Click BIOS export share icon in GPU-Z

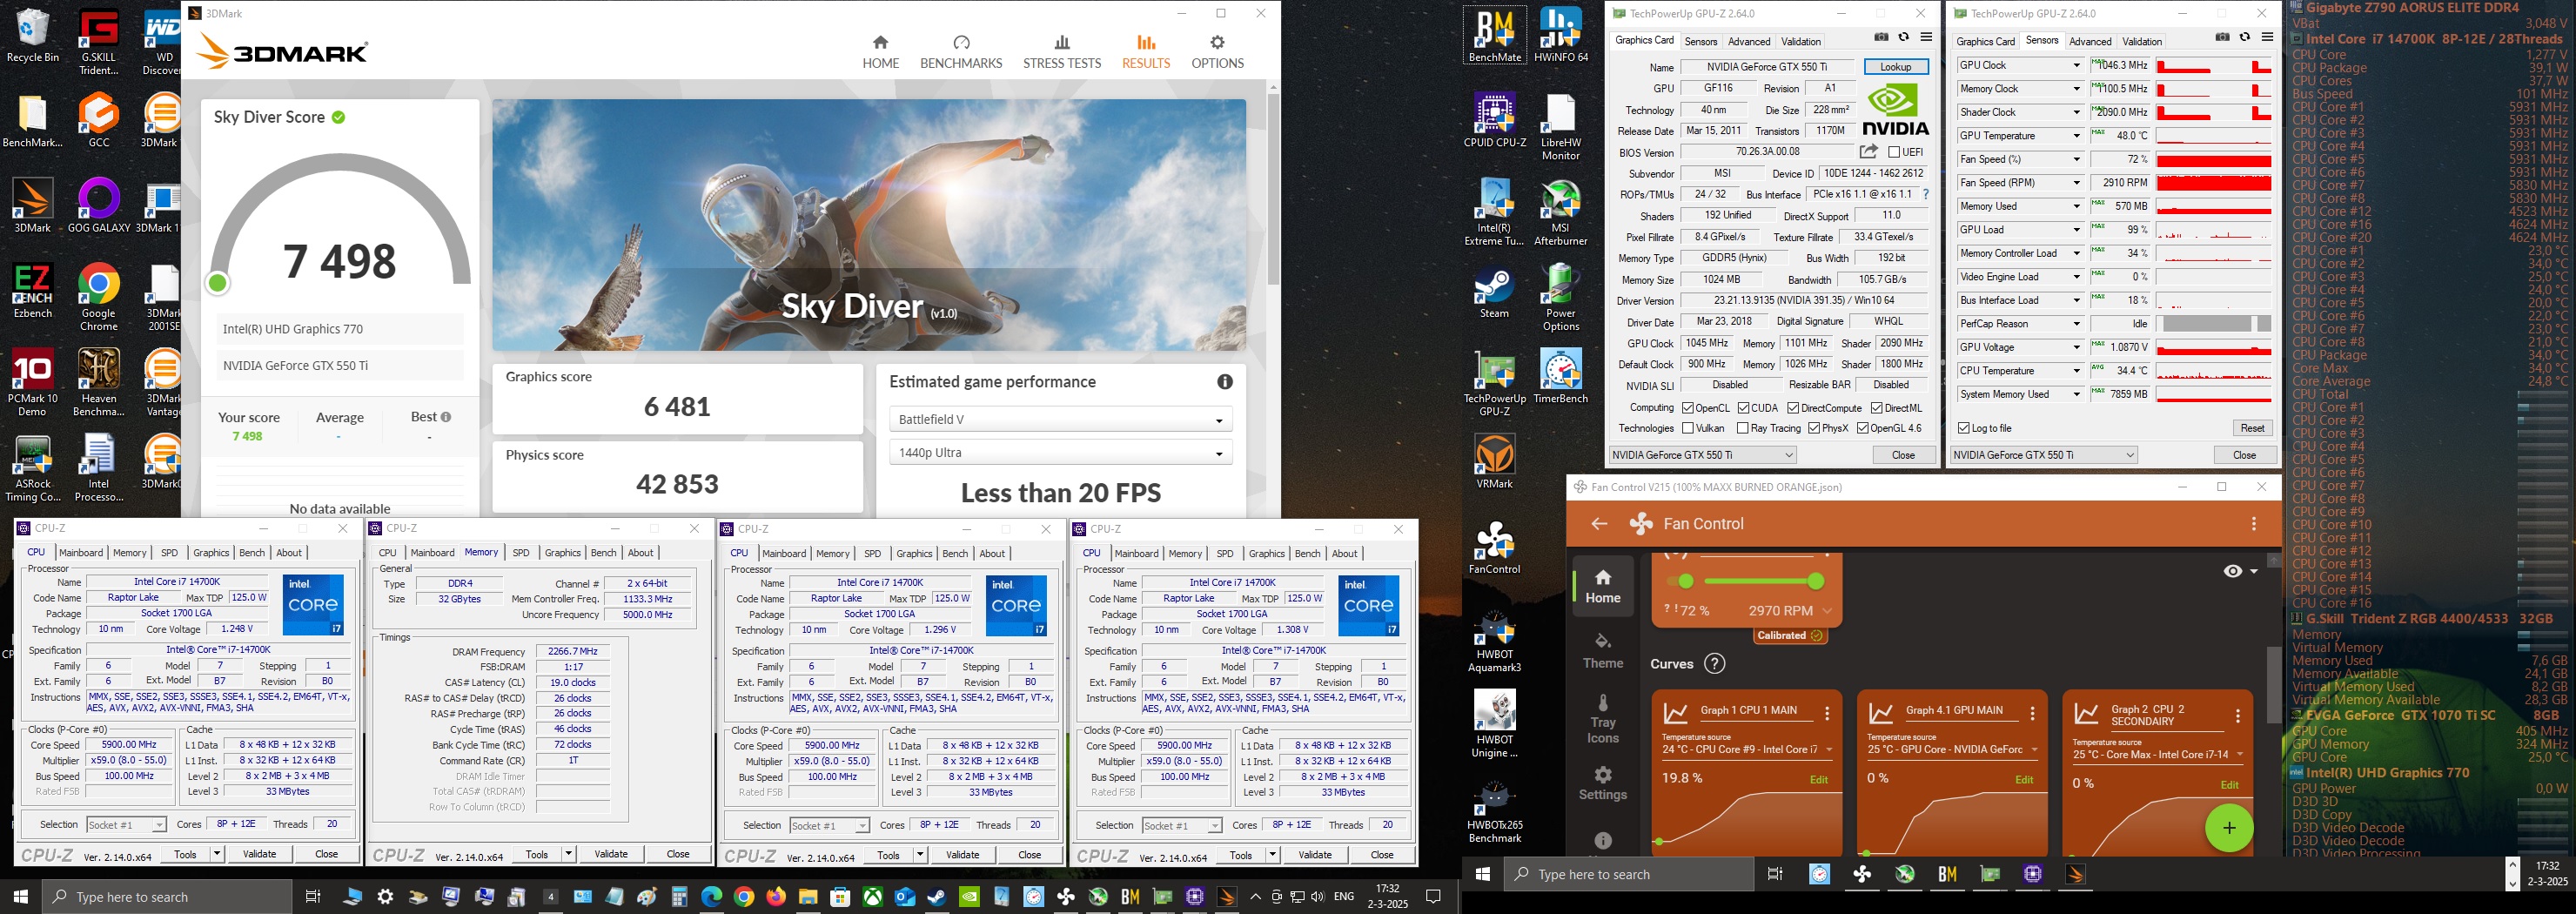pos(1868,152)
